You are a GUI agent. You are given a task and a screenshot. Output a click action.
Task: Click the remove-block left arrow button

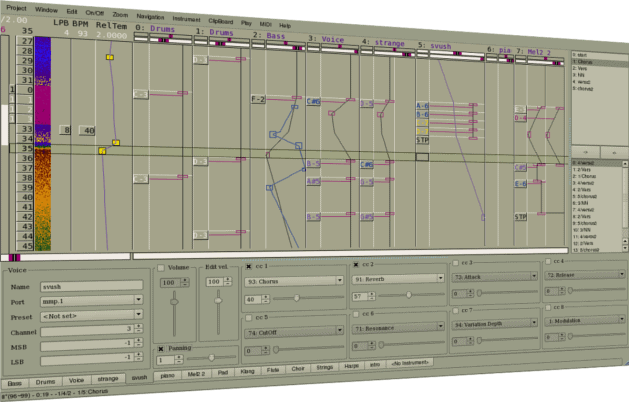pos(614,152)
